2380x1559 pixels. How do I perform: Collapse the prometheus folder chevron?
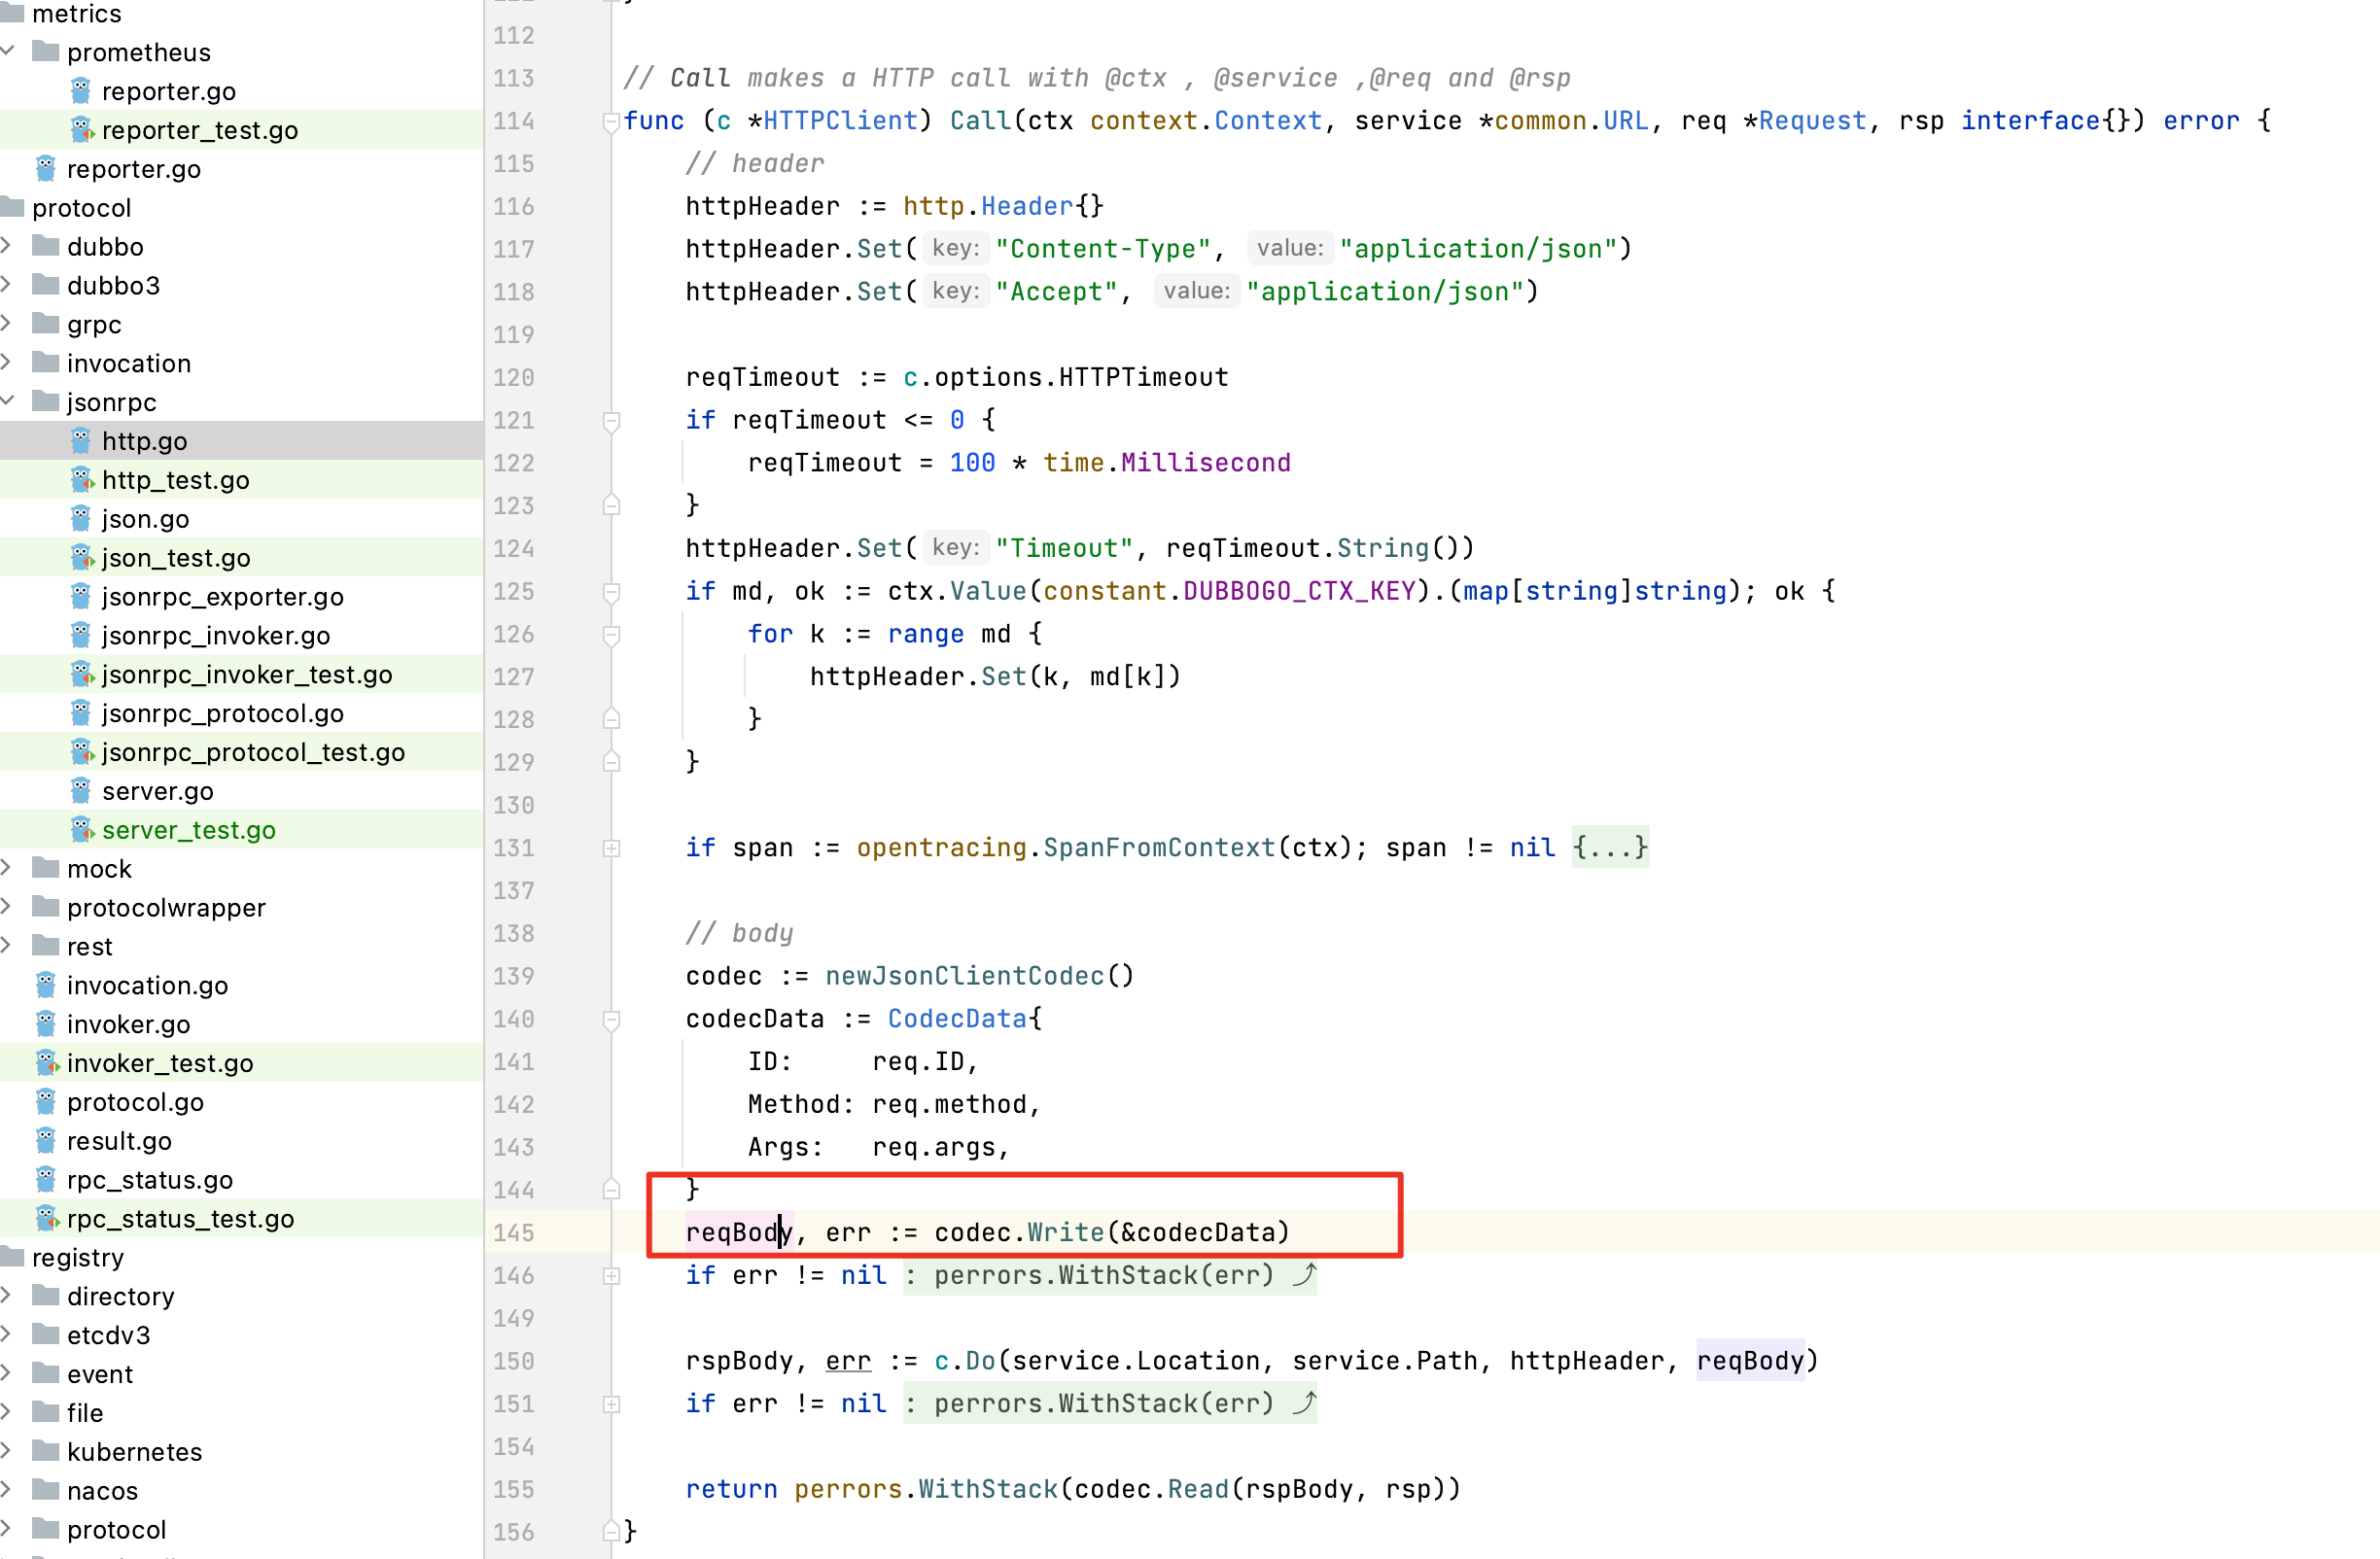click(x=8, y=52)
